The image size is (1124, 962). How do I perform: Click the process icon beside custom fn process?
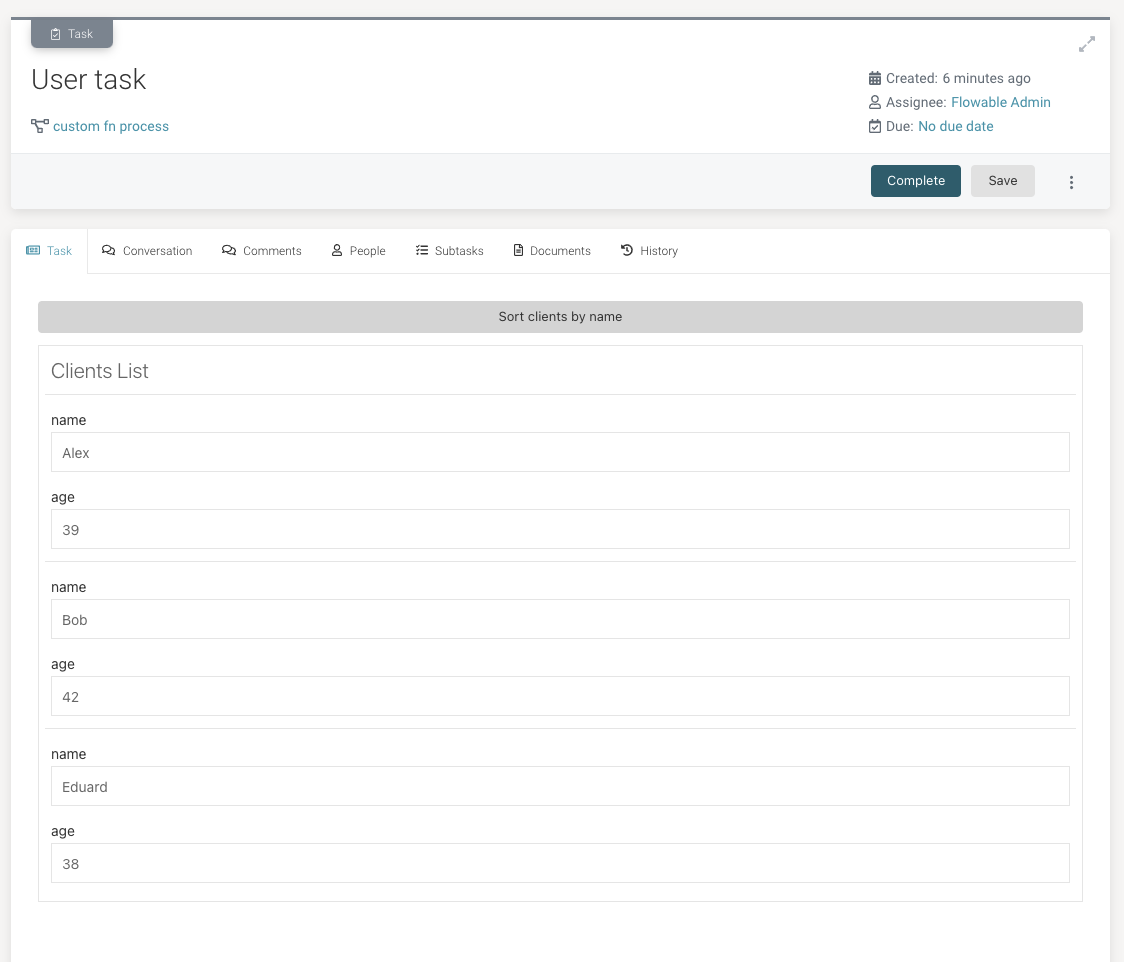click(40, 126)
